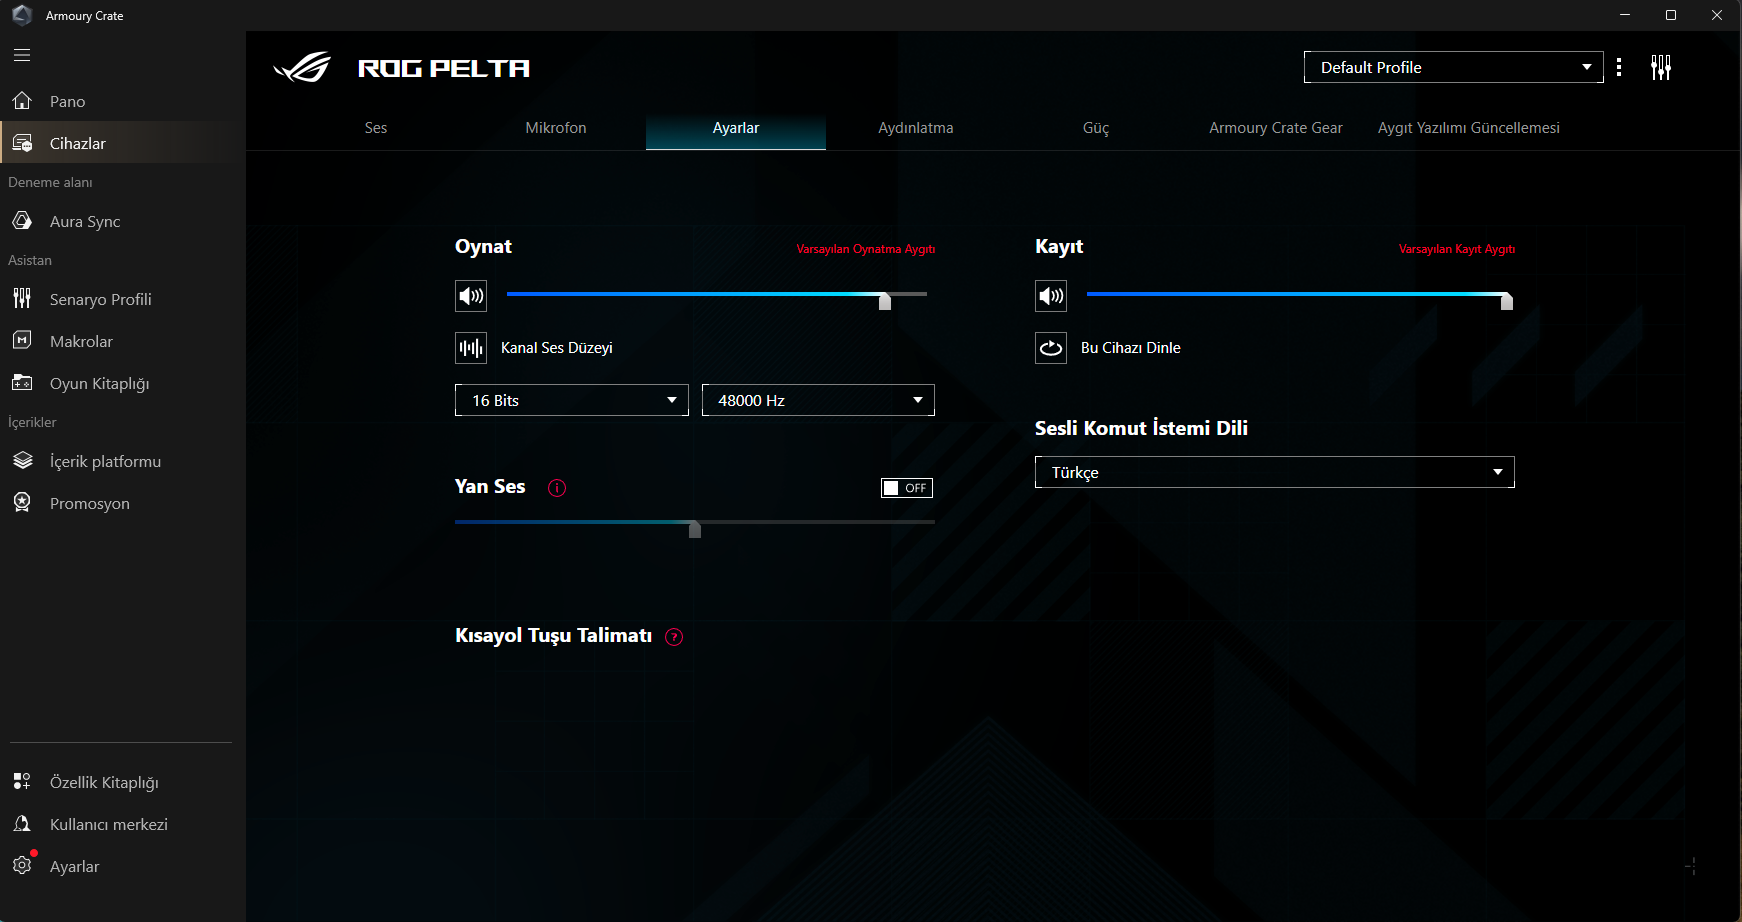Open the Makrolar icon
Screen dimensions: 1742x922
click(x=22, y=341)
